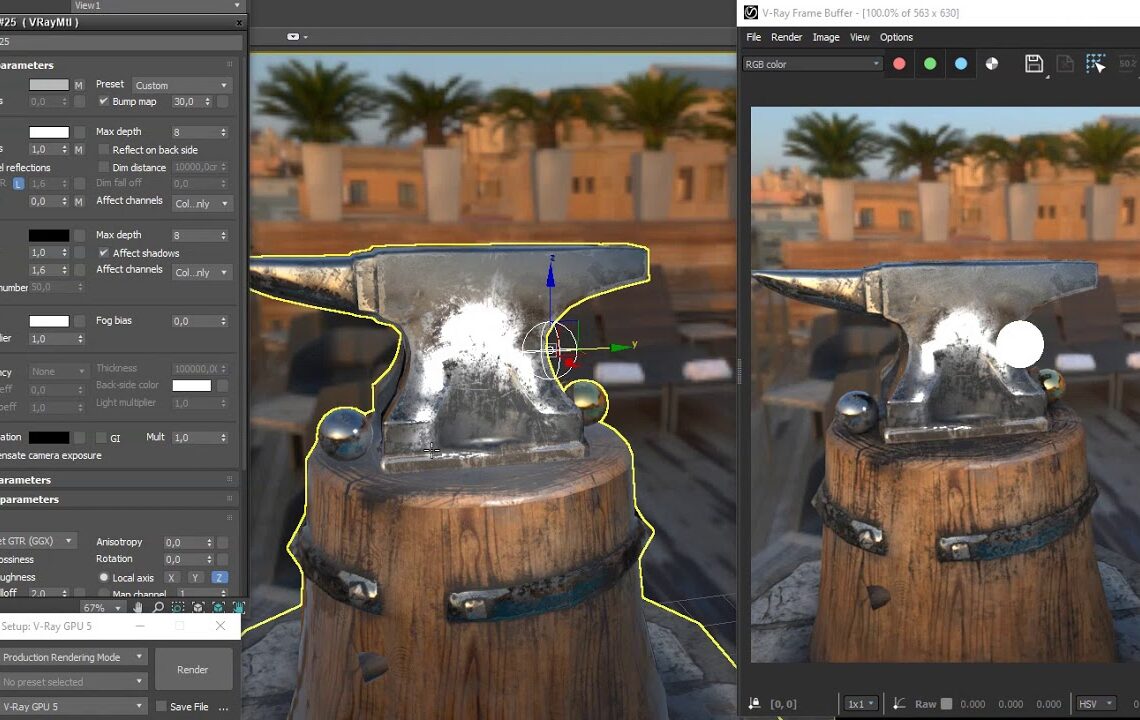Enable region render in the frame buffer
The height and width of the screenshot is (720, 1140).
tap(1095, 62)
